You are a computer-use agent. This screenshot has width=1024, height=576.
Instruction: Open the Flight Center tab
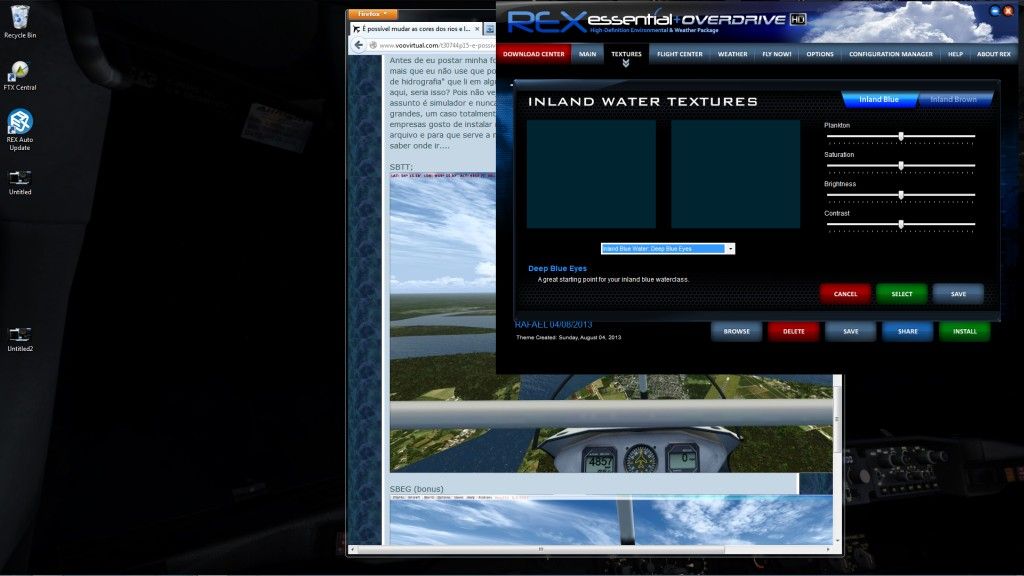[680, 54]
